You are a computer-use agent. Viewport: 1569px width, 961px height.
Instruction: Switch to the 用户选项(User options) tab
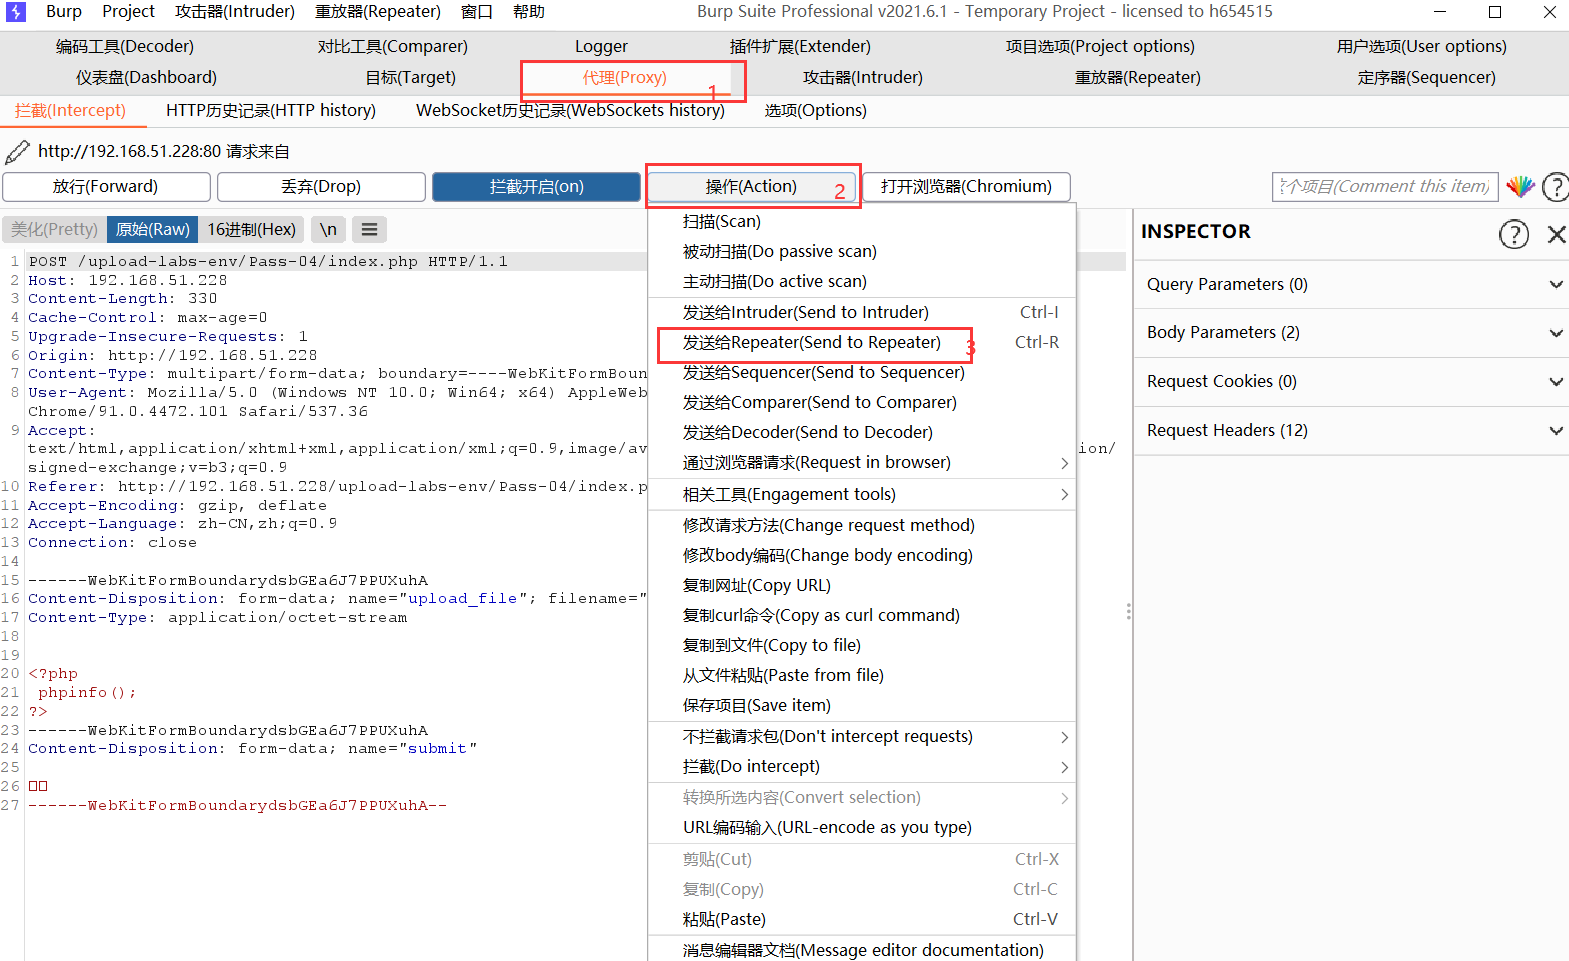tap(1422, 47)
